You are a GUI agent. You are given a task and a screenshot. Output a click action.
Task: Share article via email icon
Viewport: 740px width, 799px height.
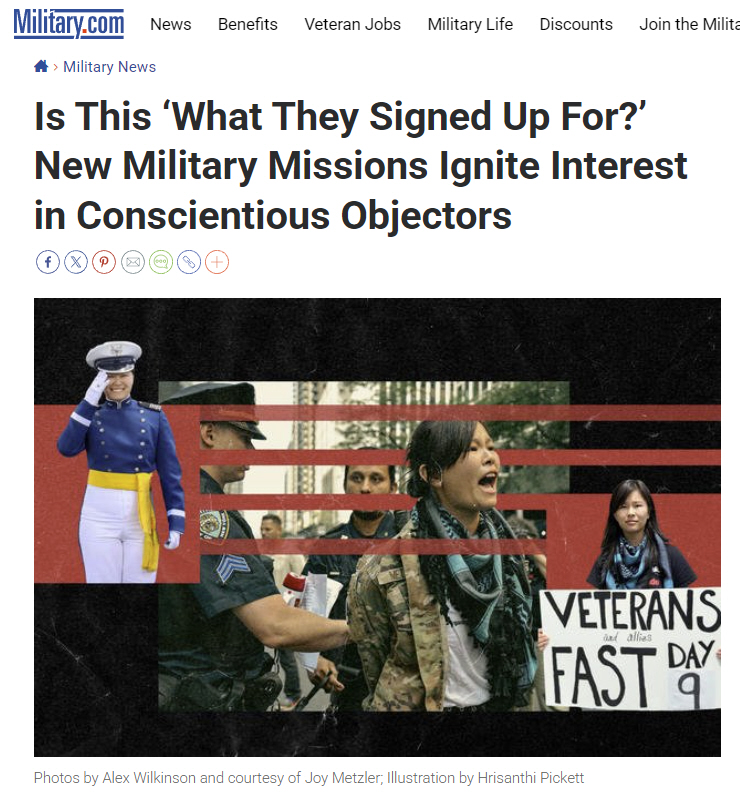pyautogui.click(x=133, y=262)
